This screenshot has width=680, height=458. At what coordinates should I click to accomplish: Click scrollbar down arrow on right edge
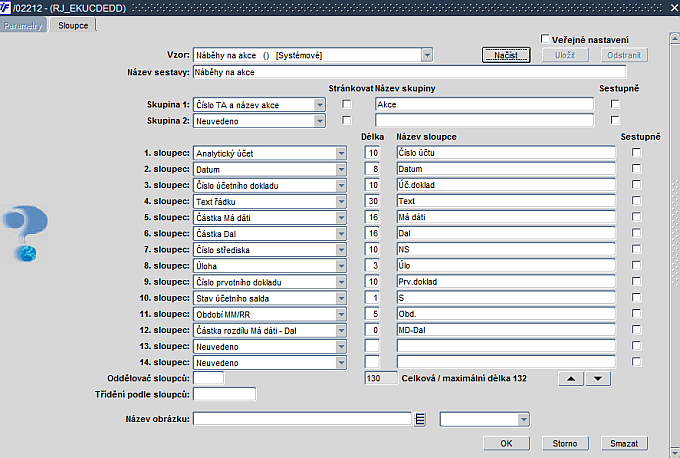tap(675, 451)
